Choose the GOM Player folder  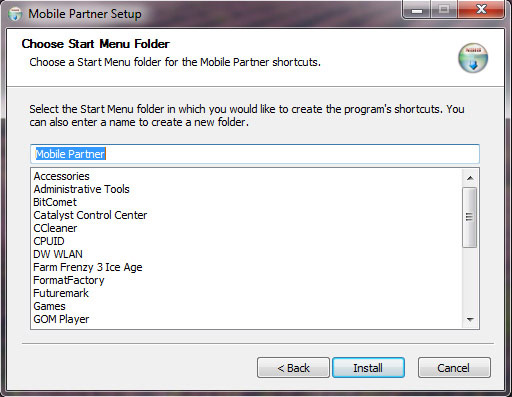(61, 319)
